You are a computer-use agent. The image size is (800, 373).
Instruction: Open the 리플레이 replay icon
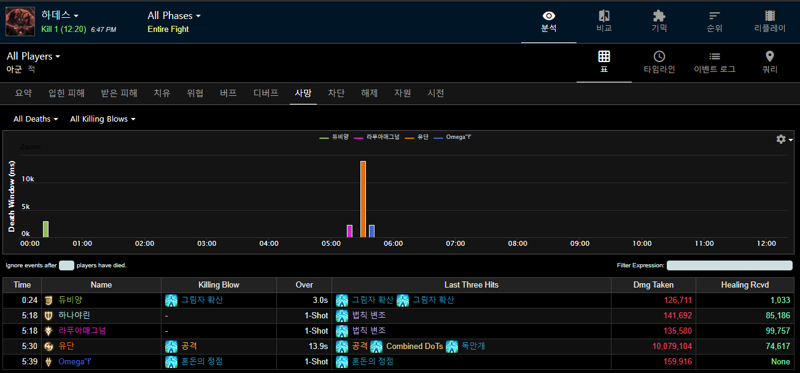[x=770, y=21]
